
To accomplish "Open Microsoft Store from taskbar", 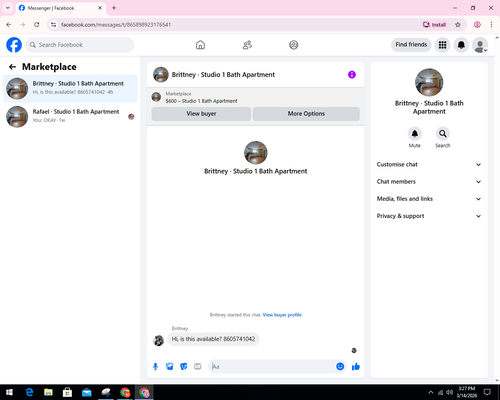I will click(x=67, y=392).
